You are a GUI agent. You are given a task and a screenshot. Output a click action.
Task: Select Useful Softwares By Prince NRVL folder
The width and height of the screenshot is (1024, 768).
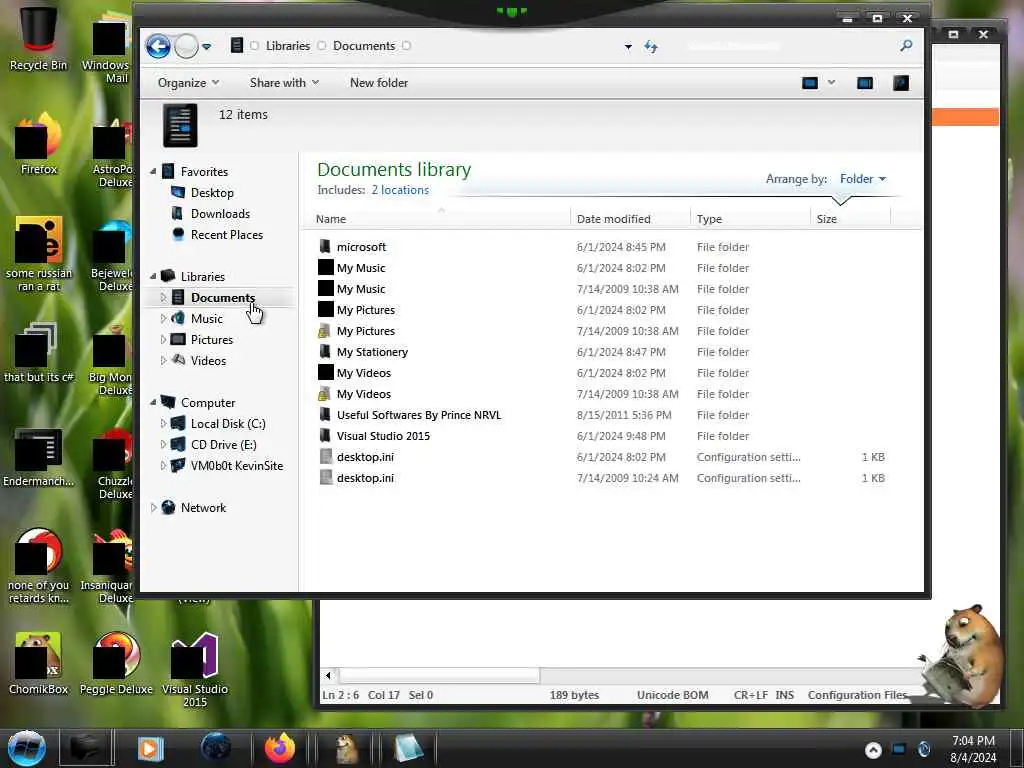[419, 415]
